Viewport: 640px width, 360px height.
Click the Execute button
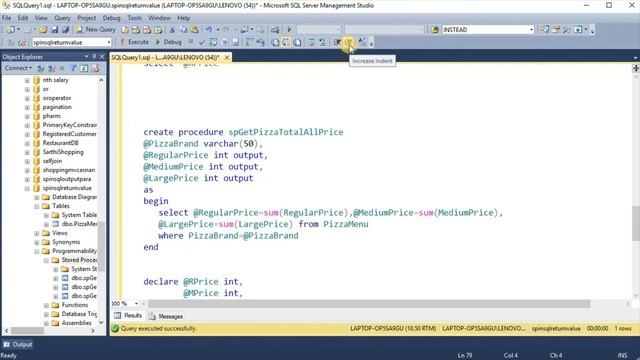pyautogui.click(x=134, y=42)
